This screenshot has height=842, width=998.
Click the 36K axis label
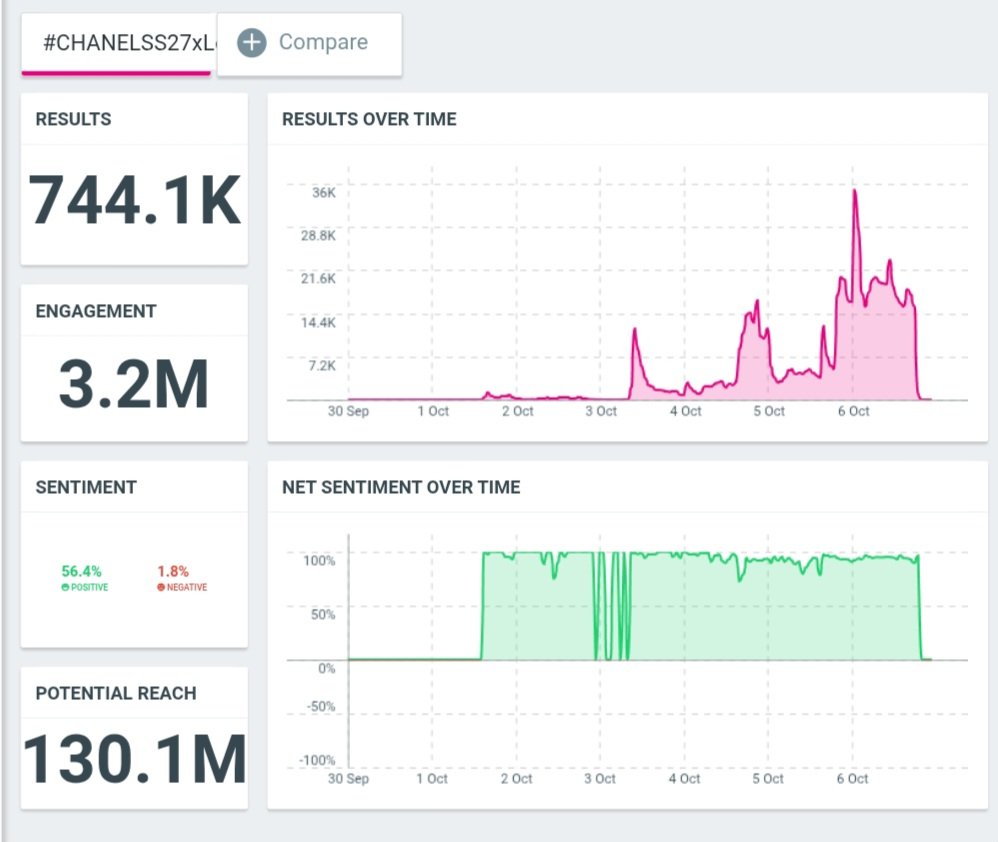[323, 192]
